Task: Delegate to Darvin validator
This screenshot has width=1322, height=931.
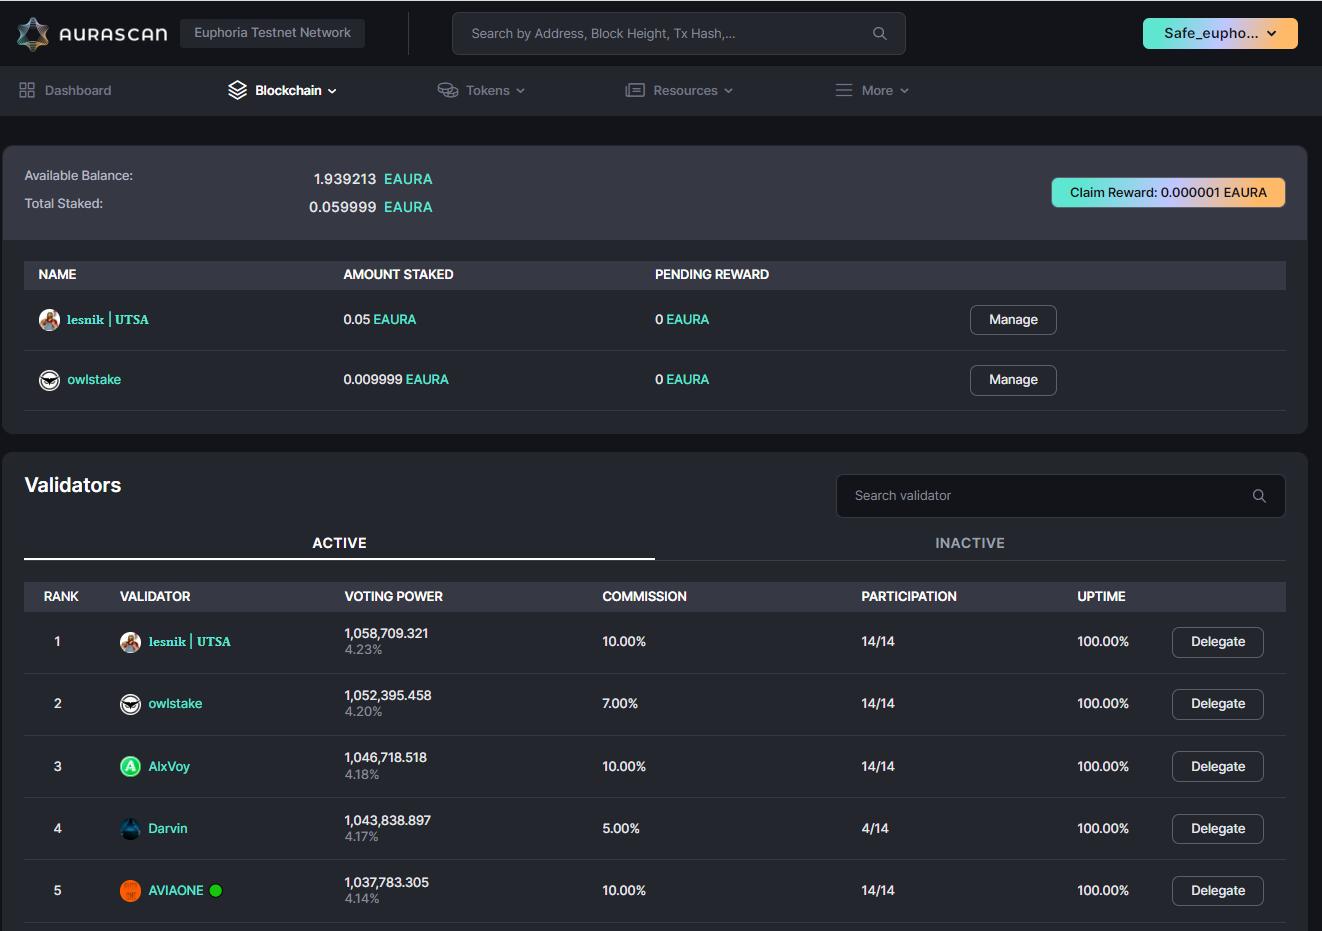Action: (1218, 829)
